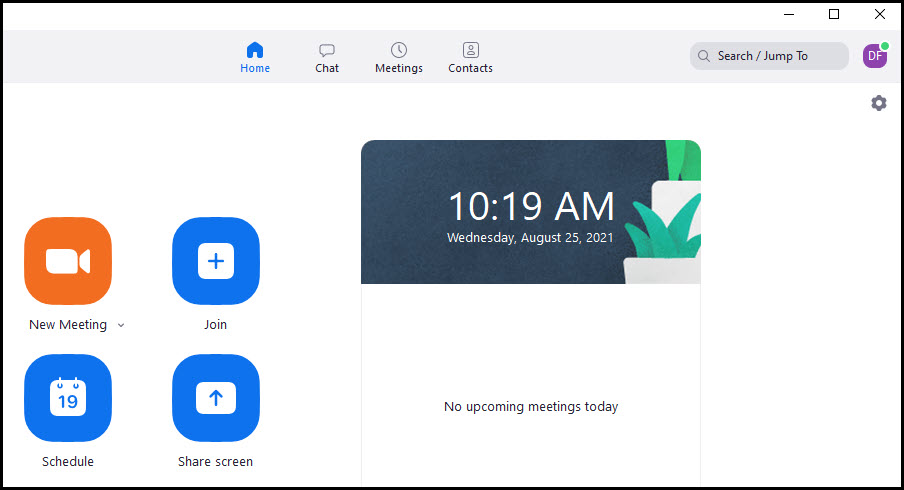Click the magnifier icon in search box
The image size is (904, 490).
(x=703, y=56)
